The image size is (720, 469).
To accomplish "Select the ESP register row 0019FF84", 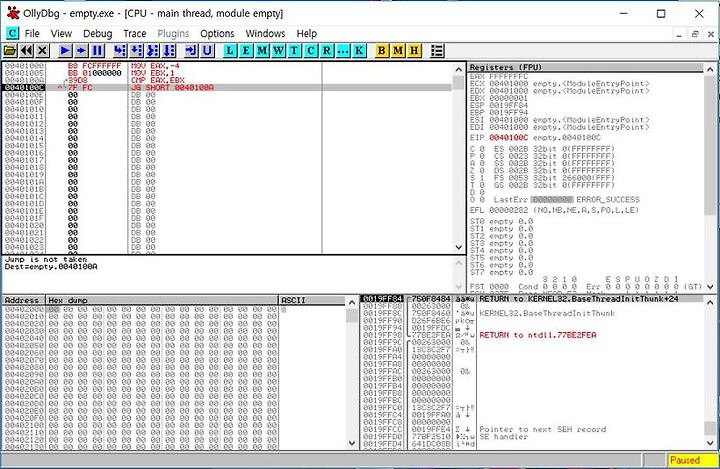I will (499, 105).
